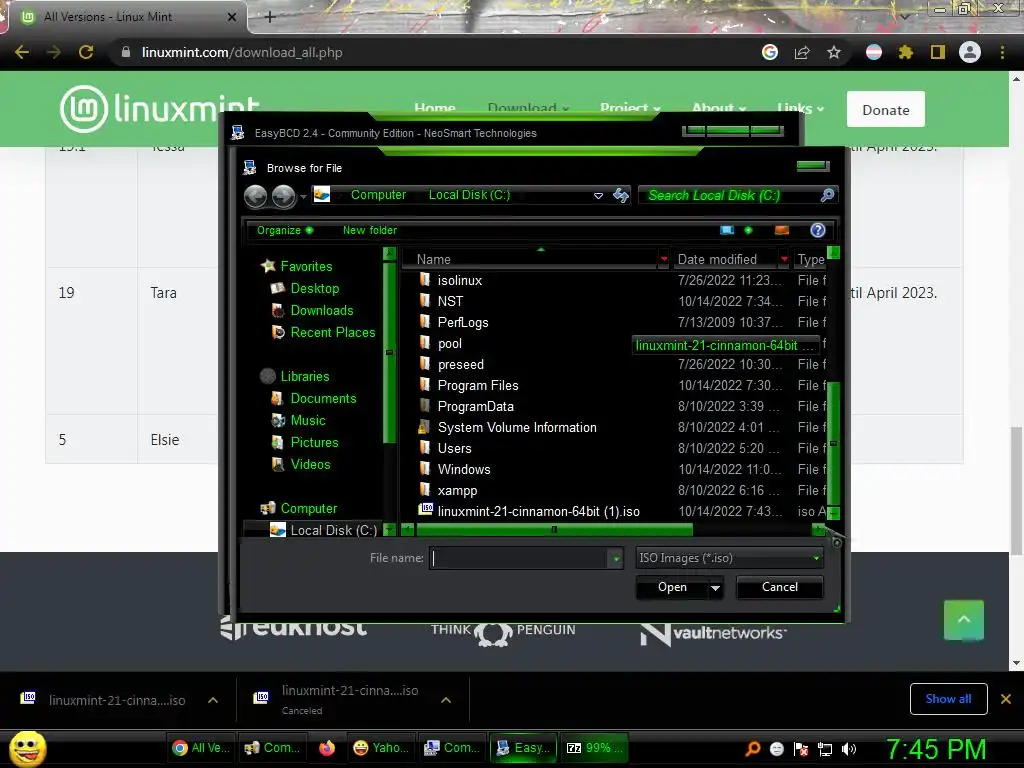Select the preseed folder
This screenshot has height=768, width=1024.
click(460, 364)
